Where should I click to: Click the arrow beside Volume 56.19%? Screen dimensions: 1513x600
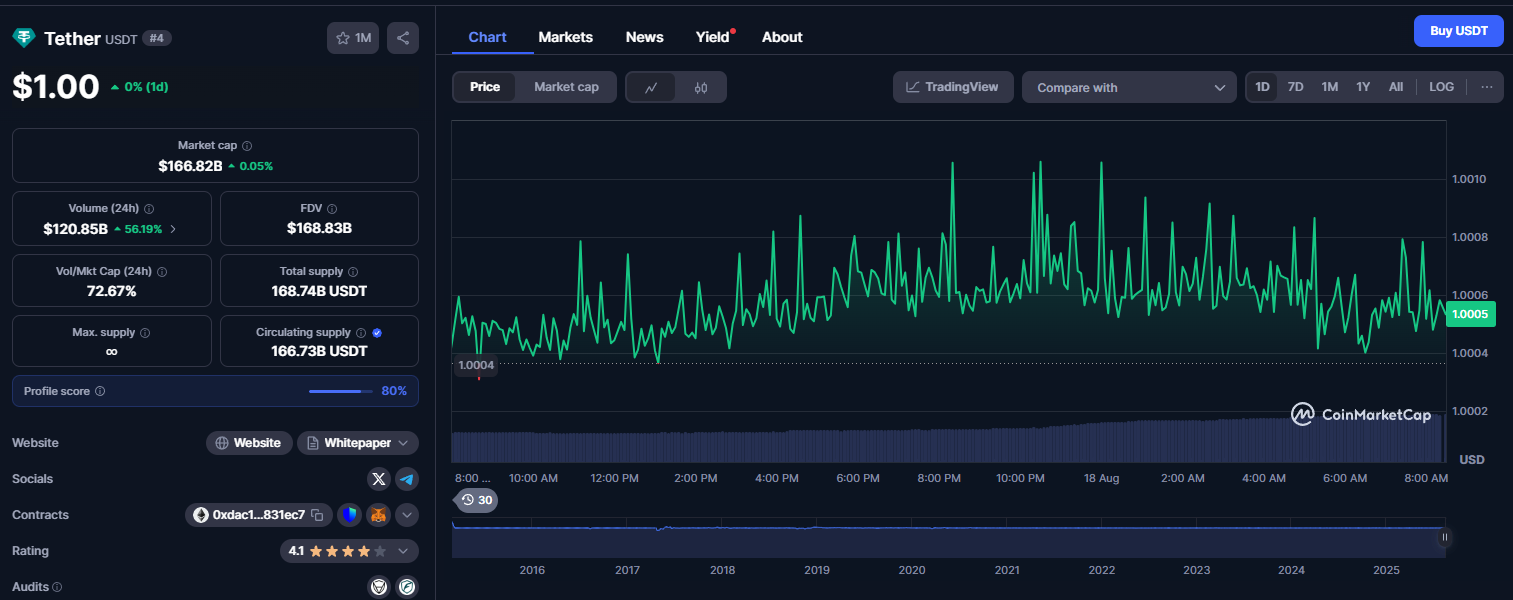173,229
